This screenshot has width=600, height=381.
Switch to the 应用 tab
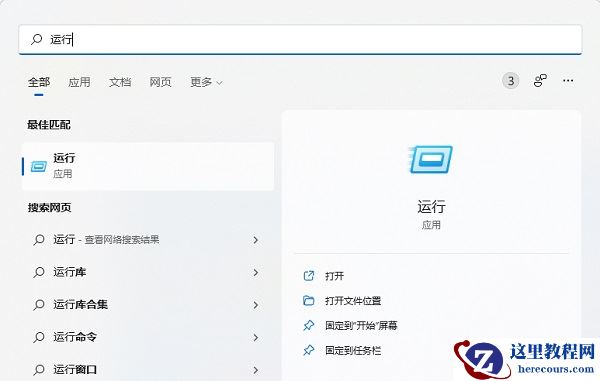(79, 82)
